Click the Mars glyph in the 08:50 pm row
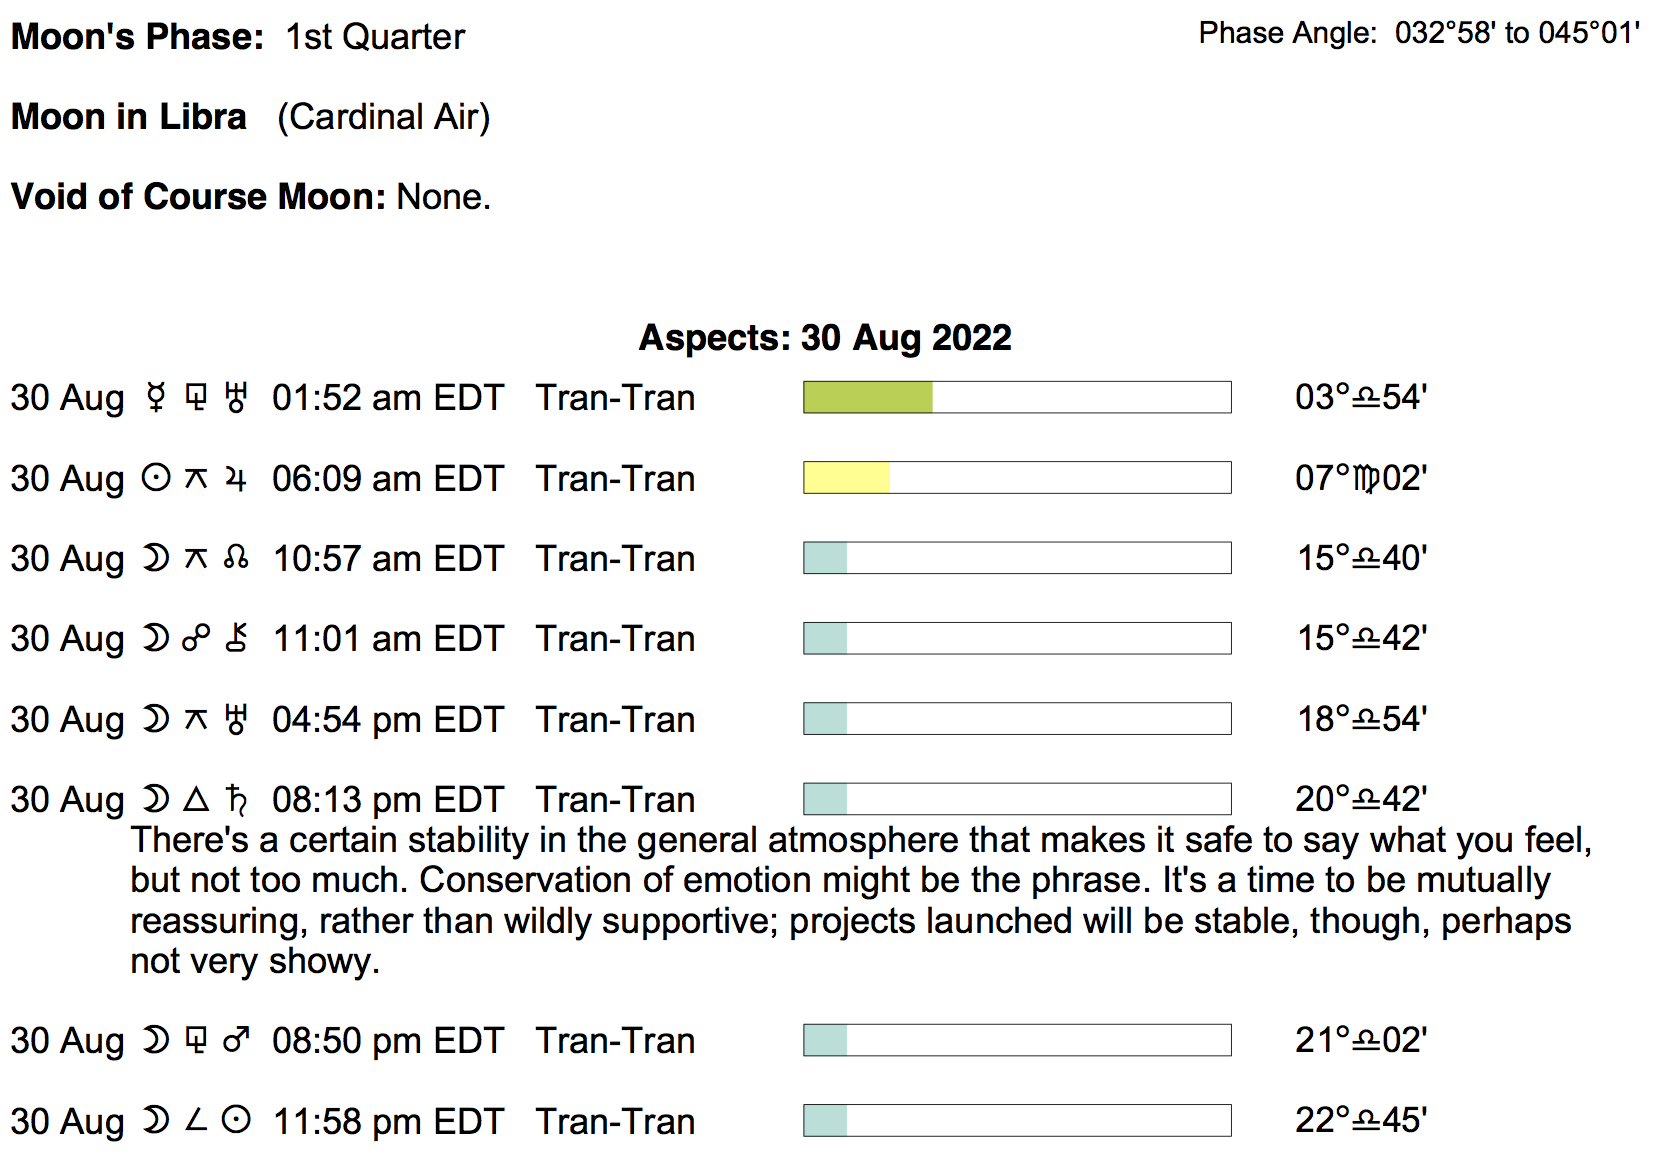The width and height of the screenshot is (1666, 1154). click(236, 1040)
